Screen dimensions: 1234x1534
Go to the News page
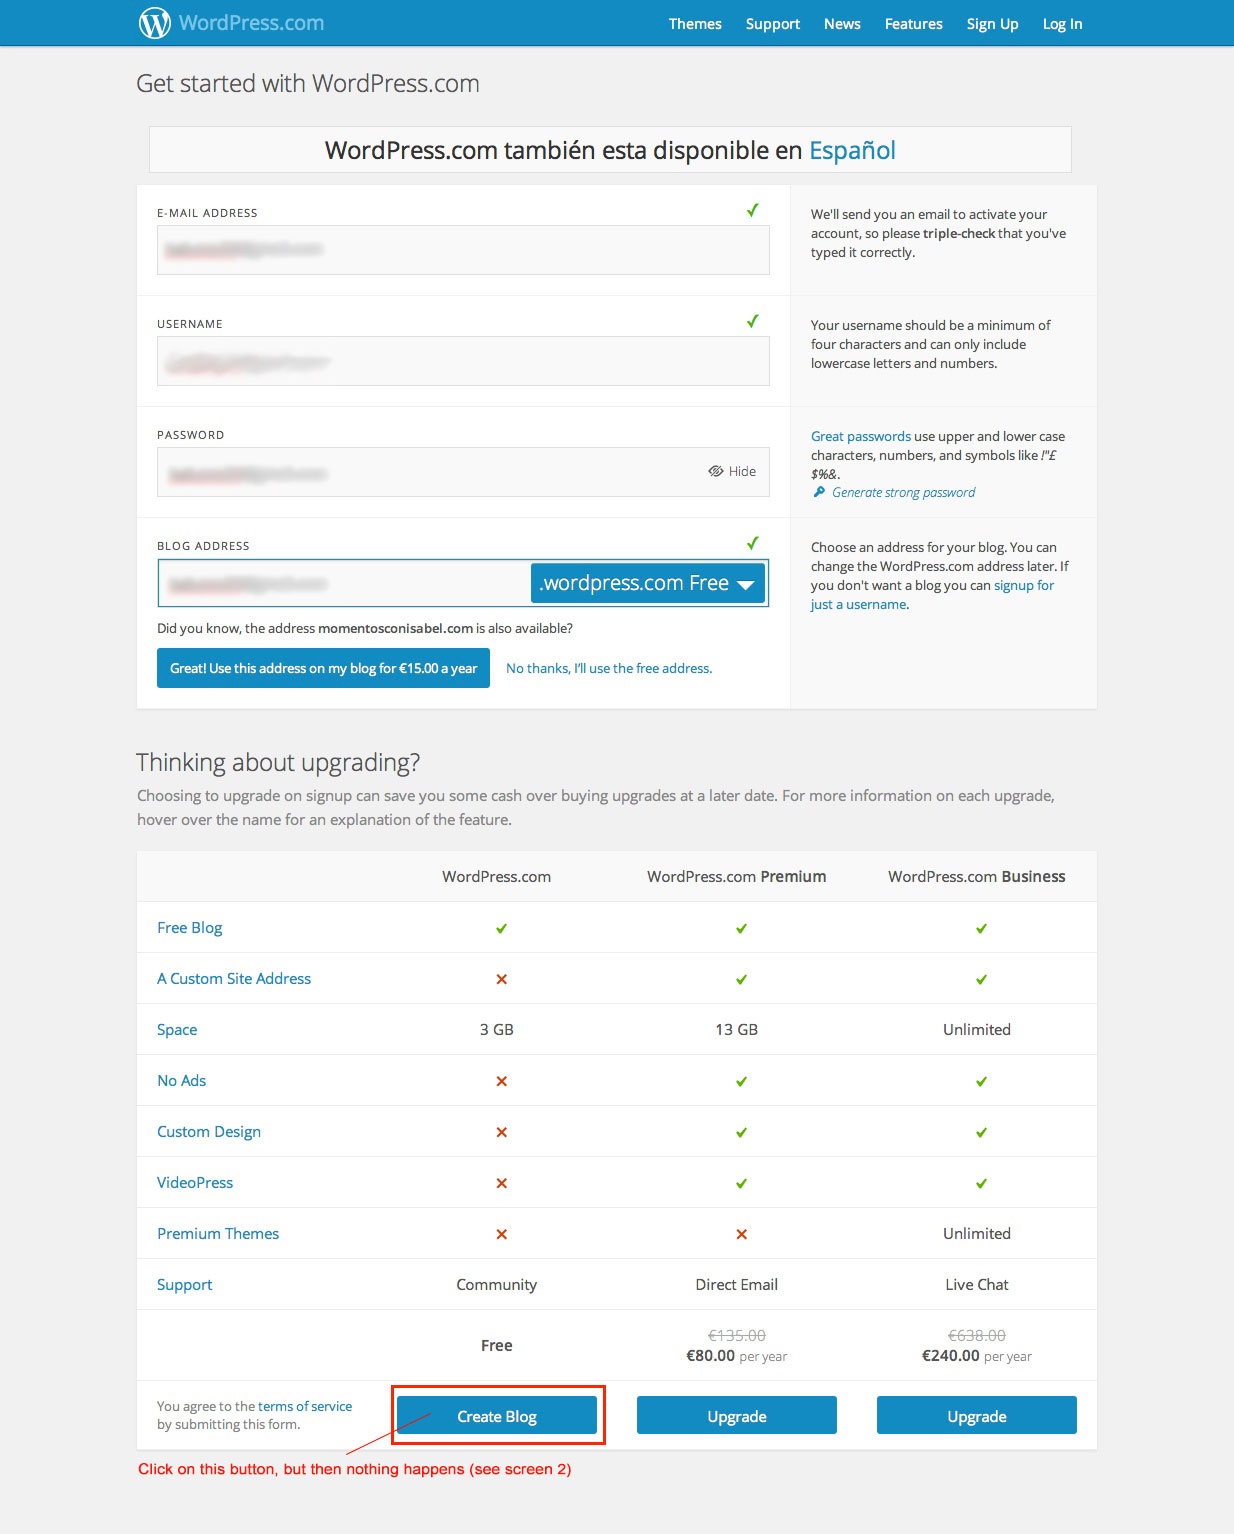842,24
